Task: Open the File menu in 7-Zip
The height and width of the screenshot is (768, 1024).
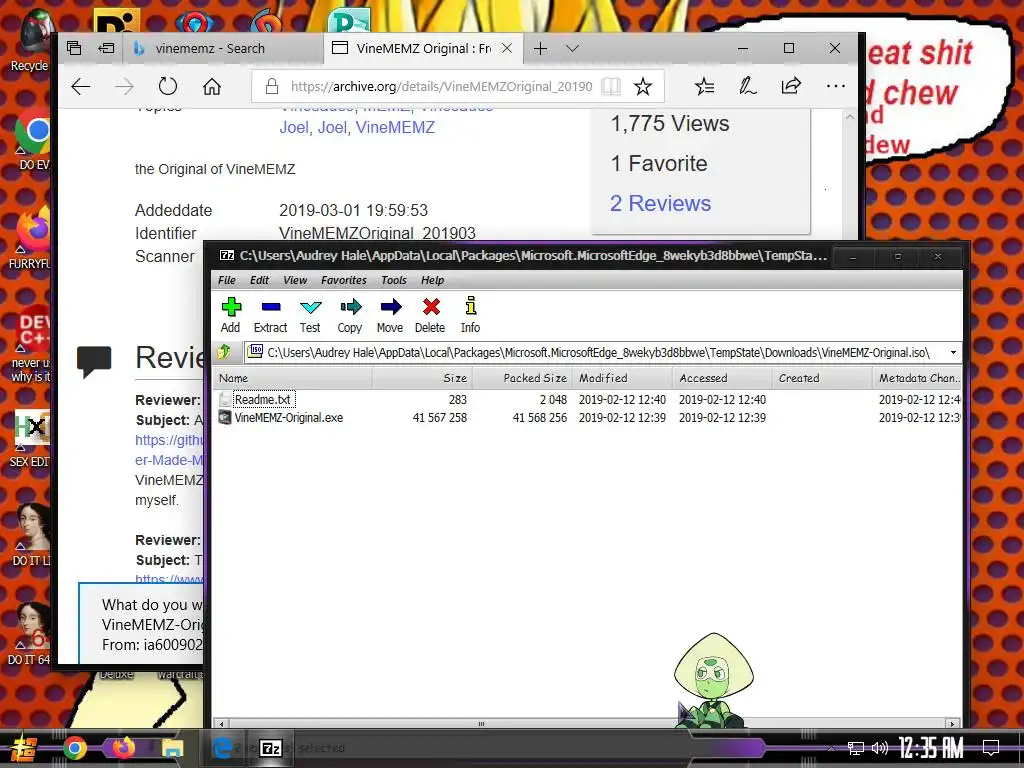Action: (x=227, y=280)
